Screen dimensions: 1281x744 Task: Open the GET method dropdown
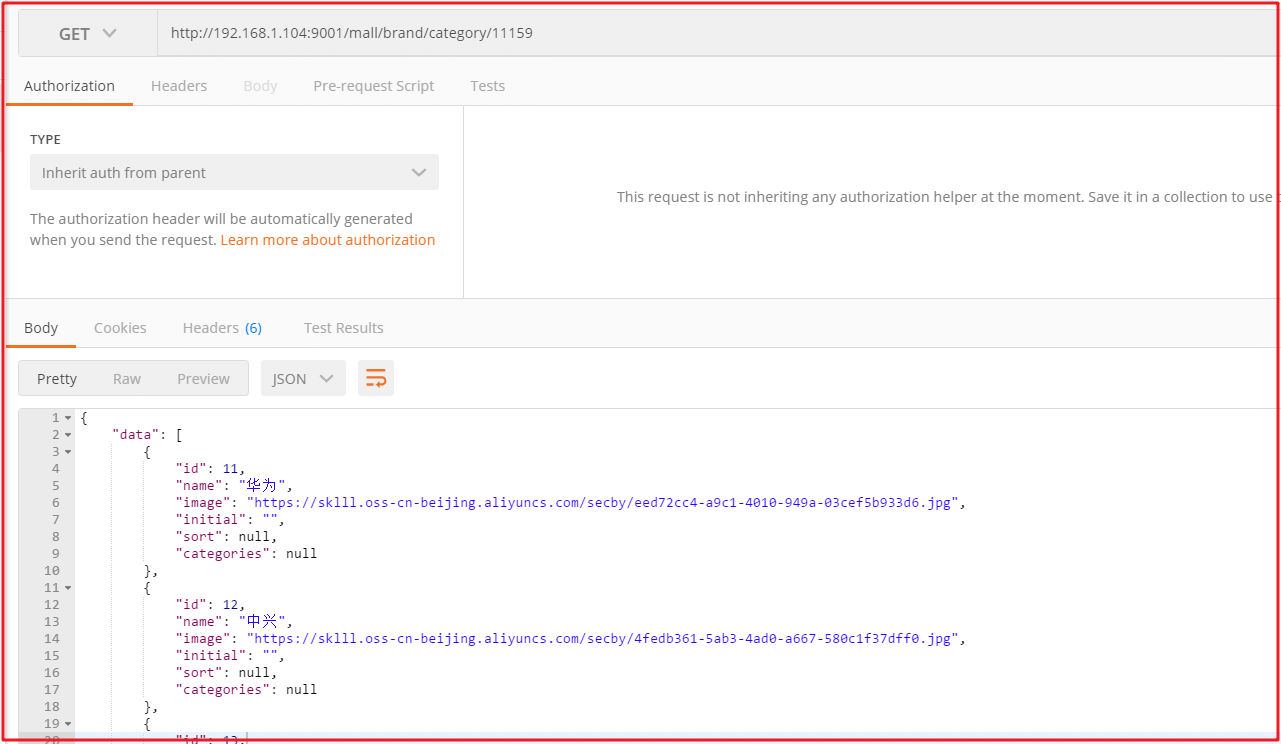88,34
